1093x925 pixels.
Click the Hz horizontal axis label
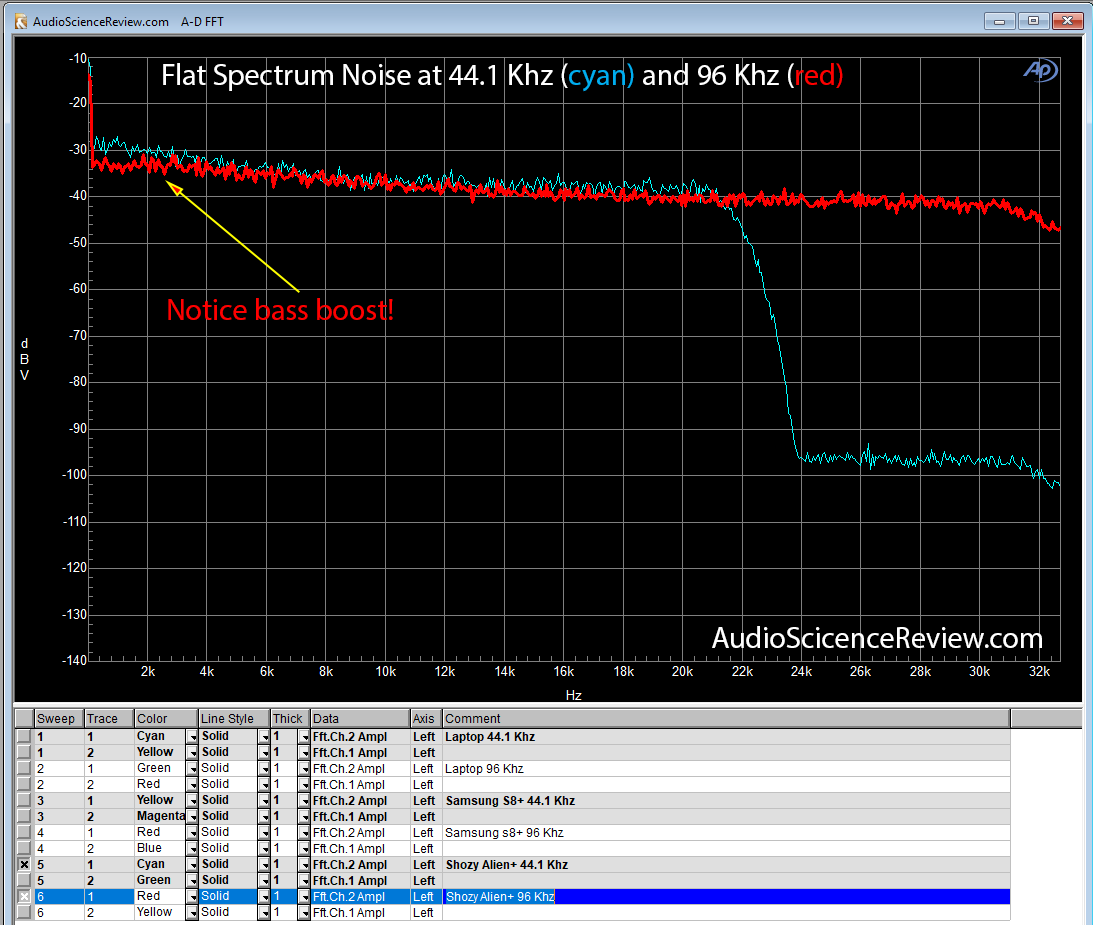coord(574,695)
